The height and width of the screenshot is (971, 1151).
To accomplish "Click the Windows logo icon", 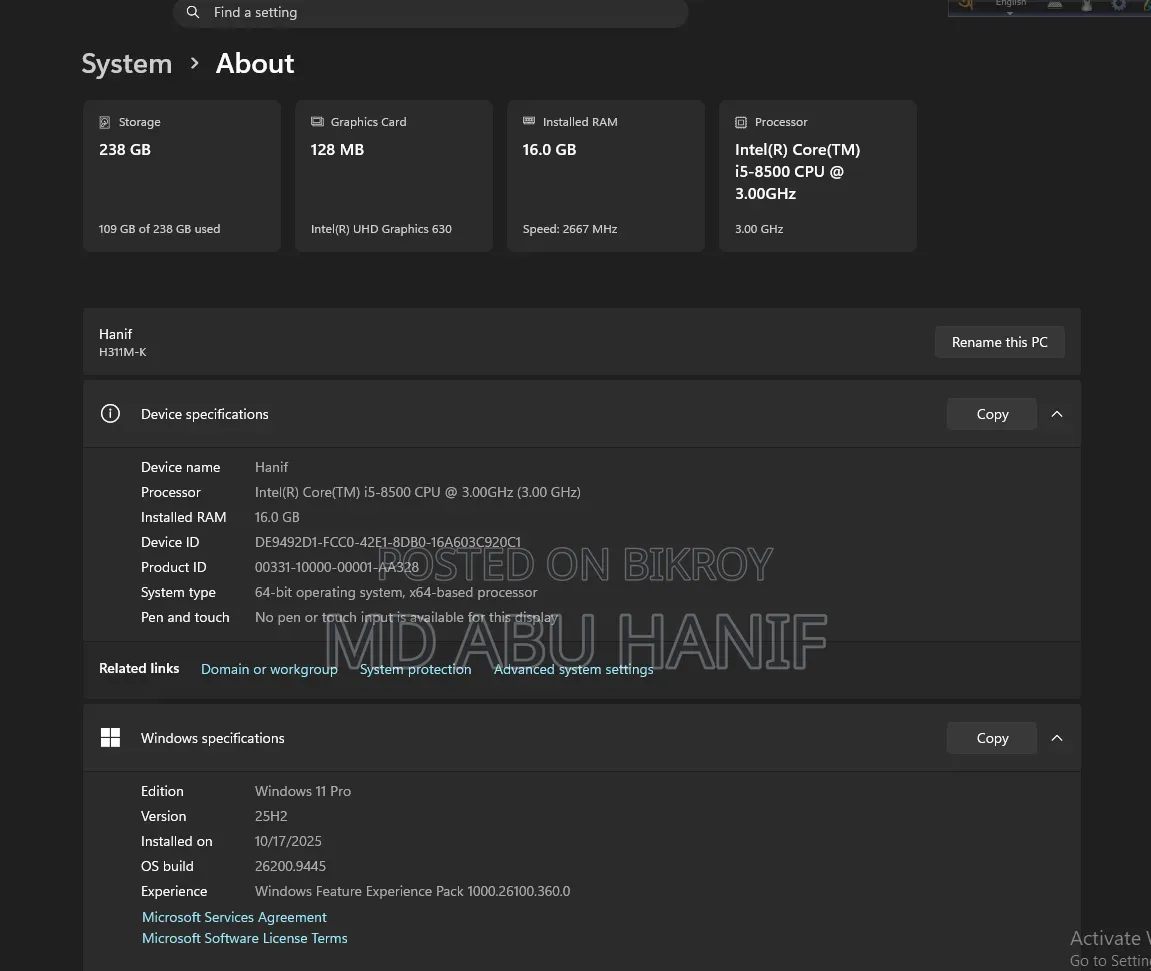I will (x=110, y=738).
